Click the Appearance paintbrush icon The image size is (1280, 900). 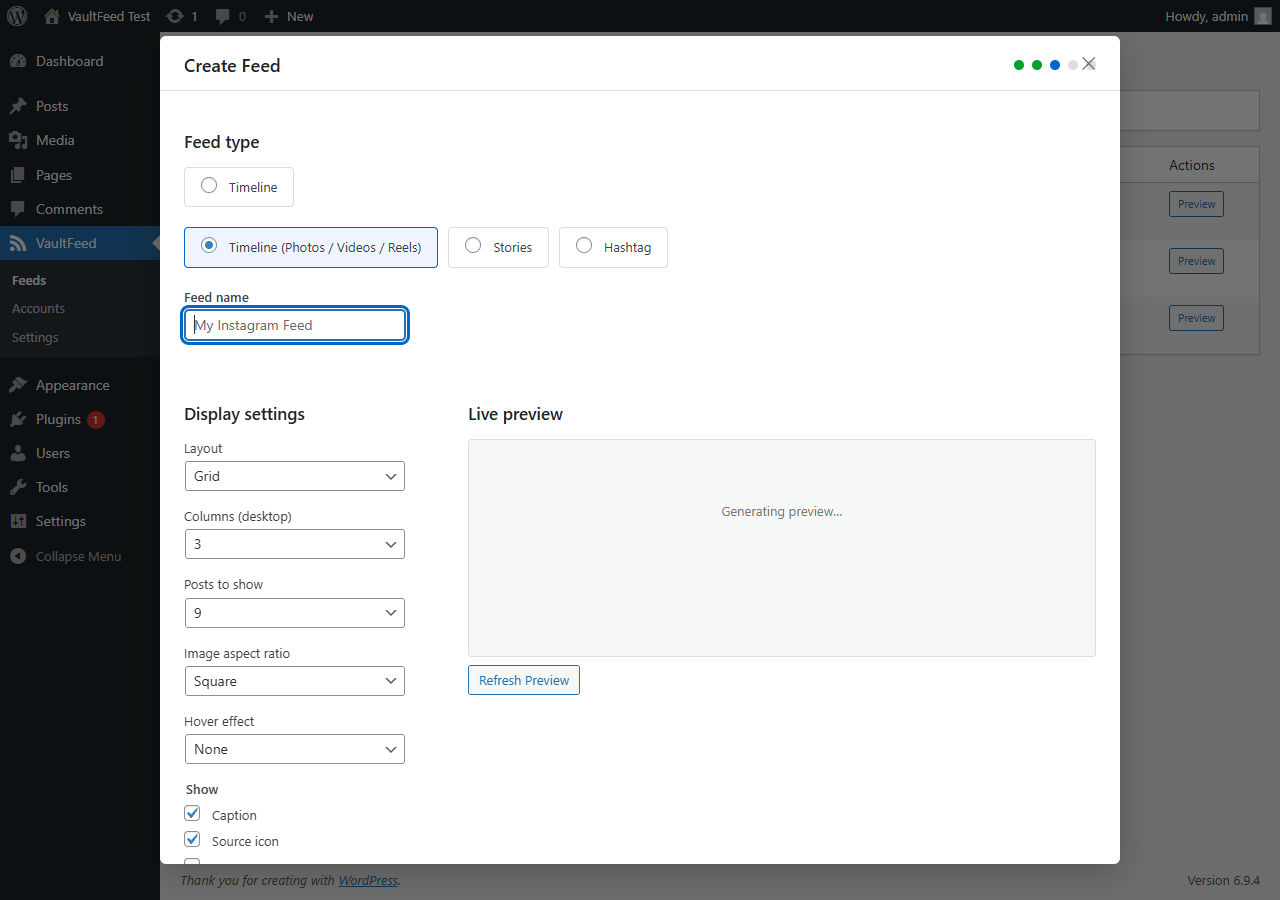coord(18,385)
